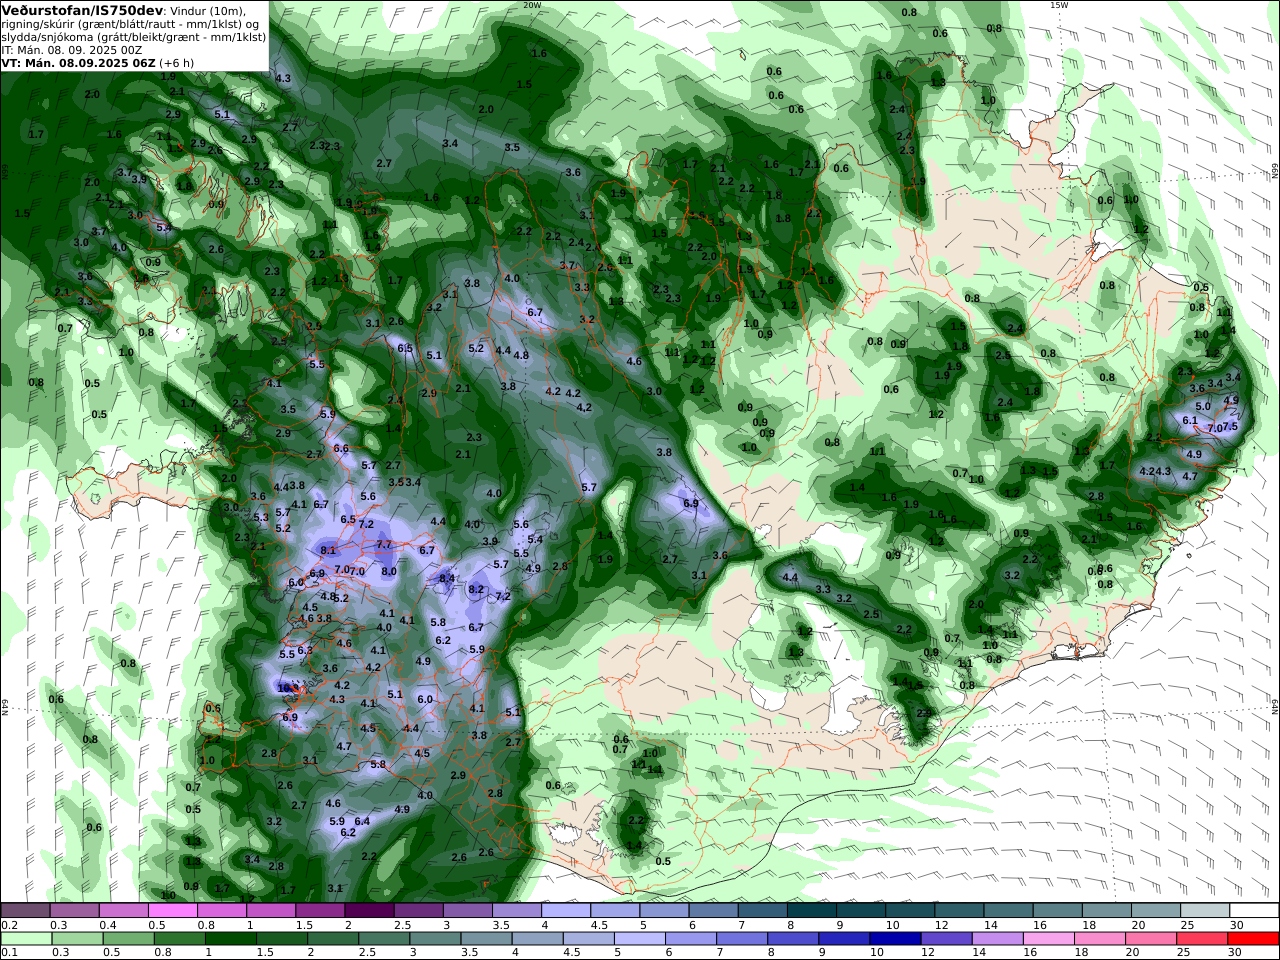The image size is (1280, 960).
Task: Click the precipitation value '5.3'
Action: point(261,518)
